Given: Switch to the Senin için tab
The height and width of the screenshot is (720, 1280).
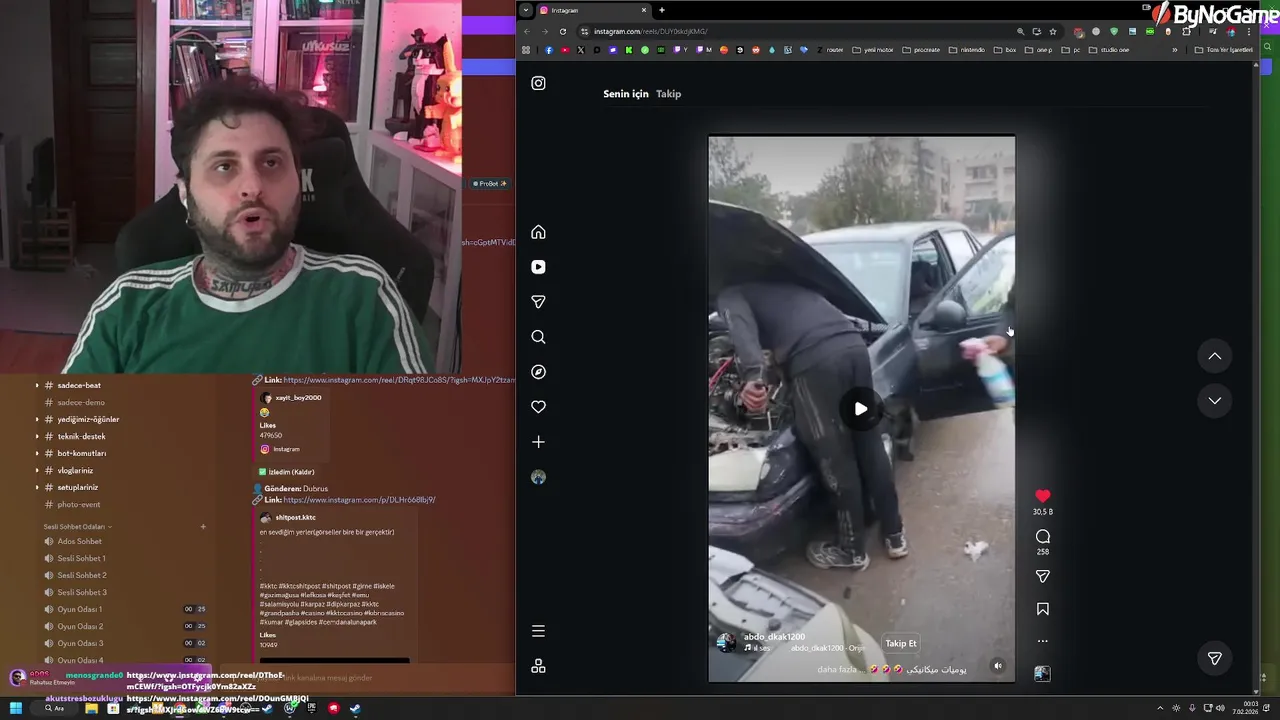Looking at the screenshot, I should (x=626, y=94).
